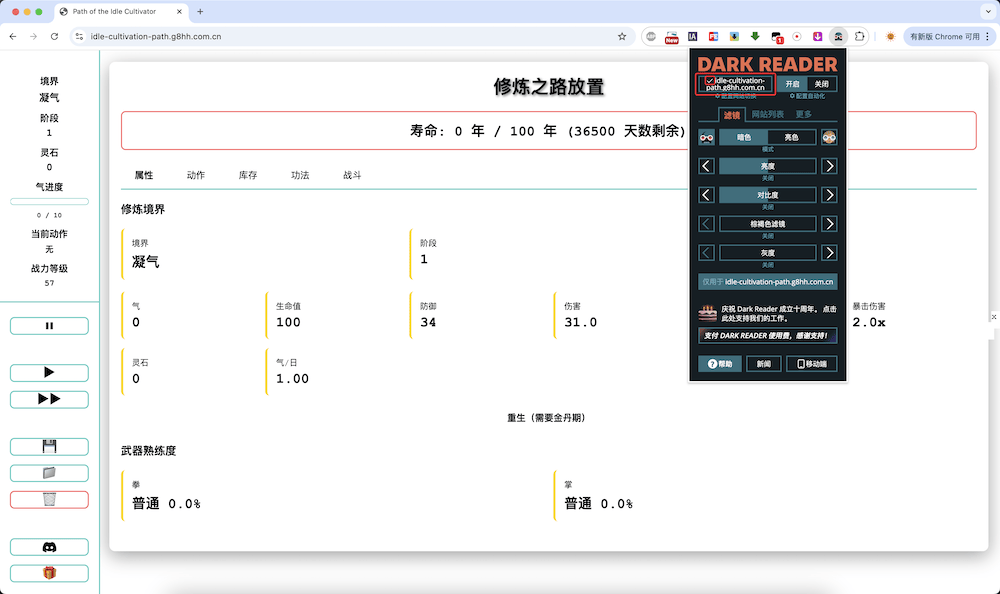Viewport: 1000px width, 594px height.
Task: Decrease 对比度 contrast with left arrow
Action: [x=706, y=195]
